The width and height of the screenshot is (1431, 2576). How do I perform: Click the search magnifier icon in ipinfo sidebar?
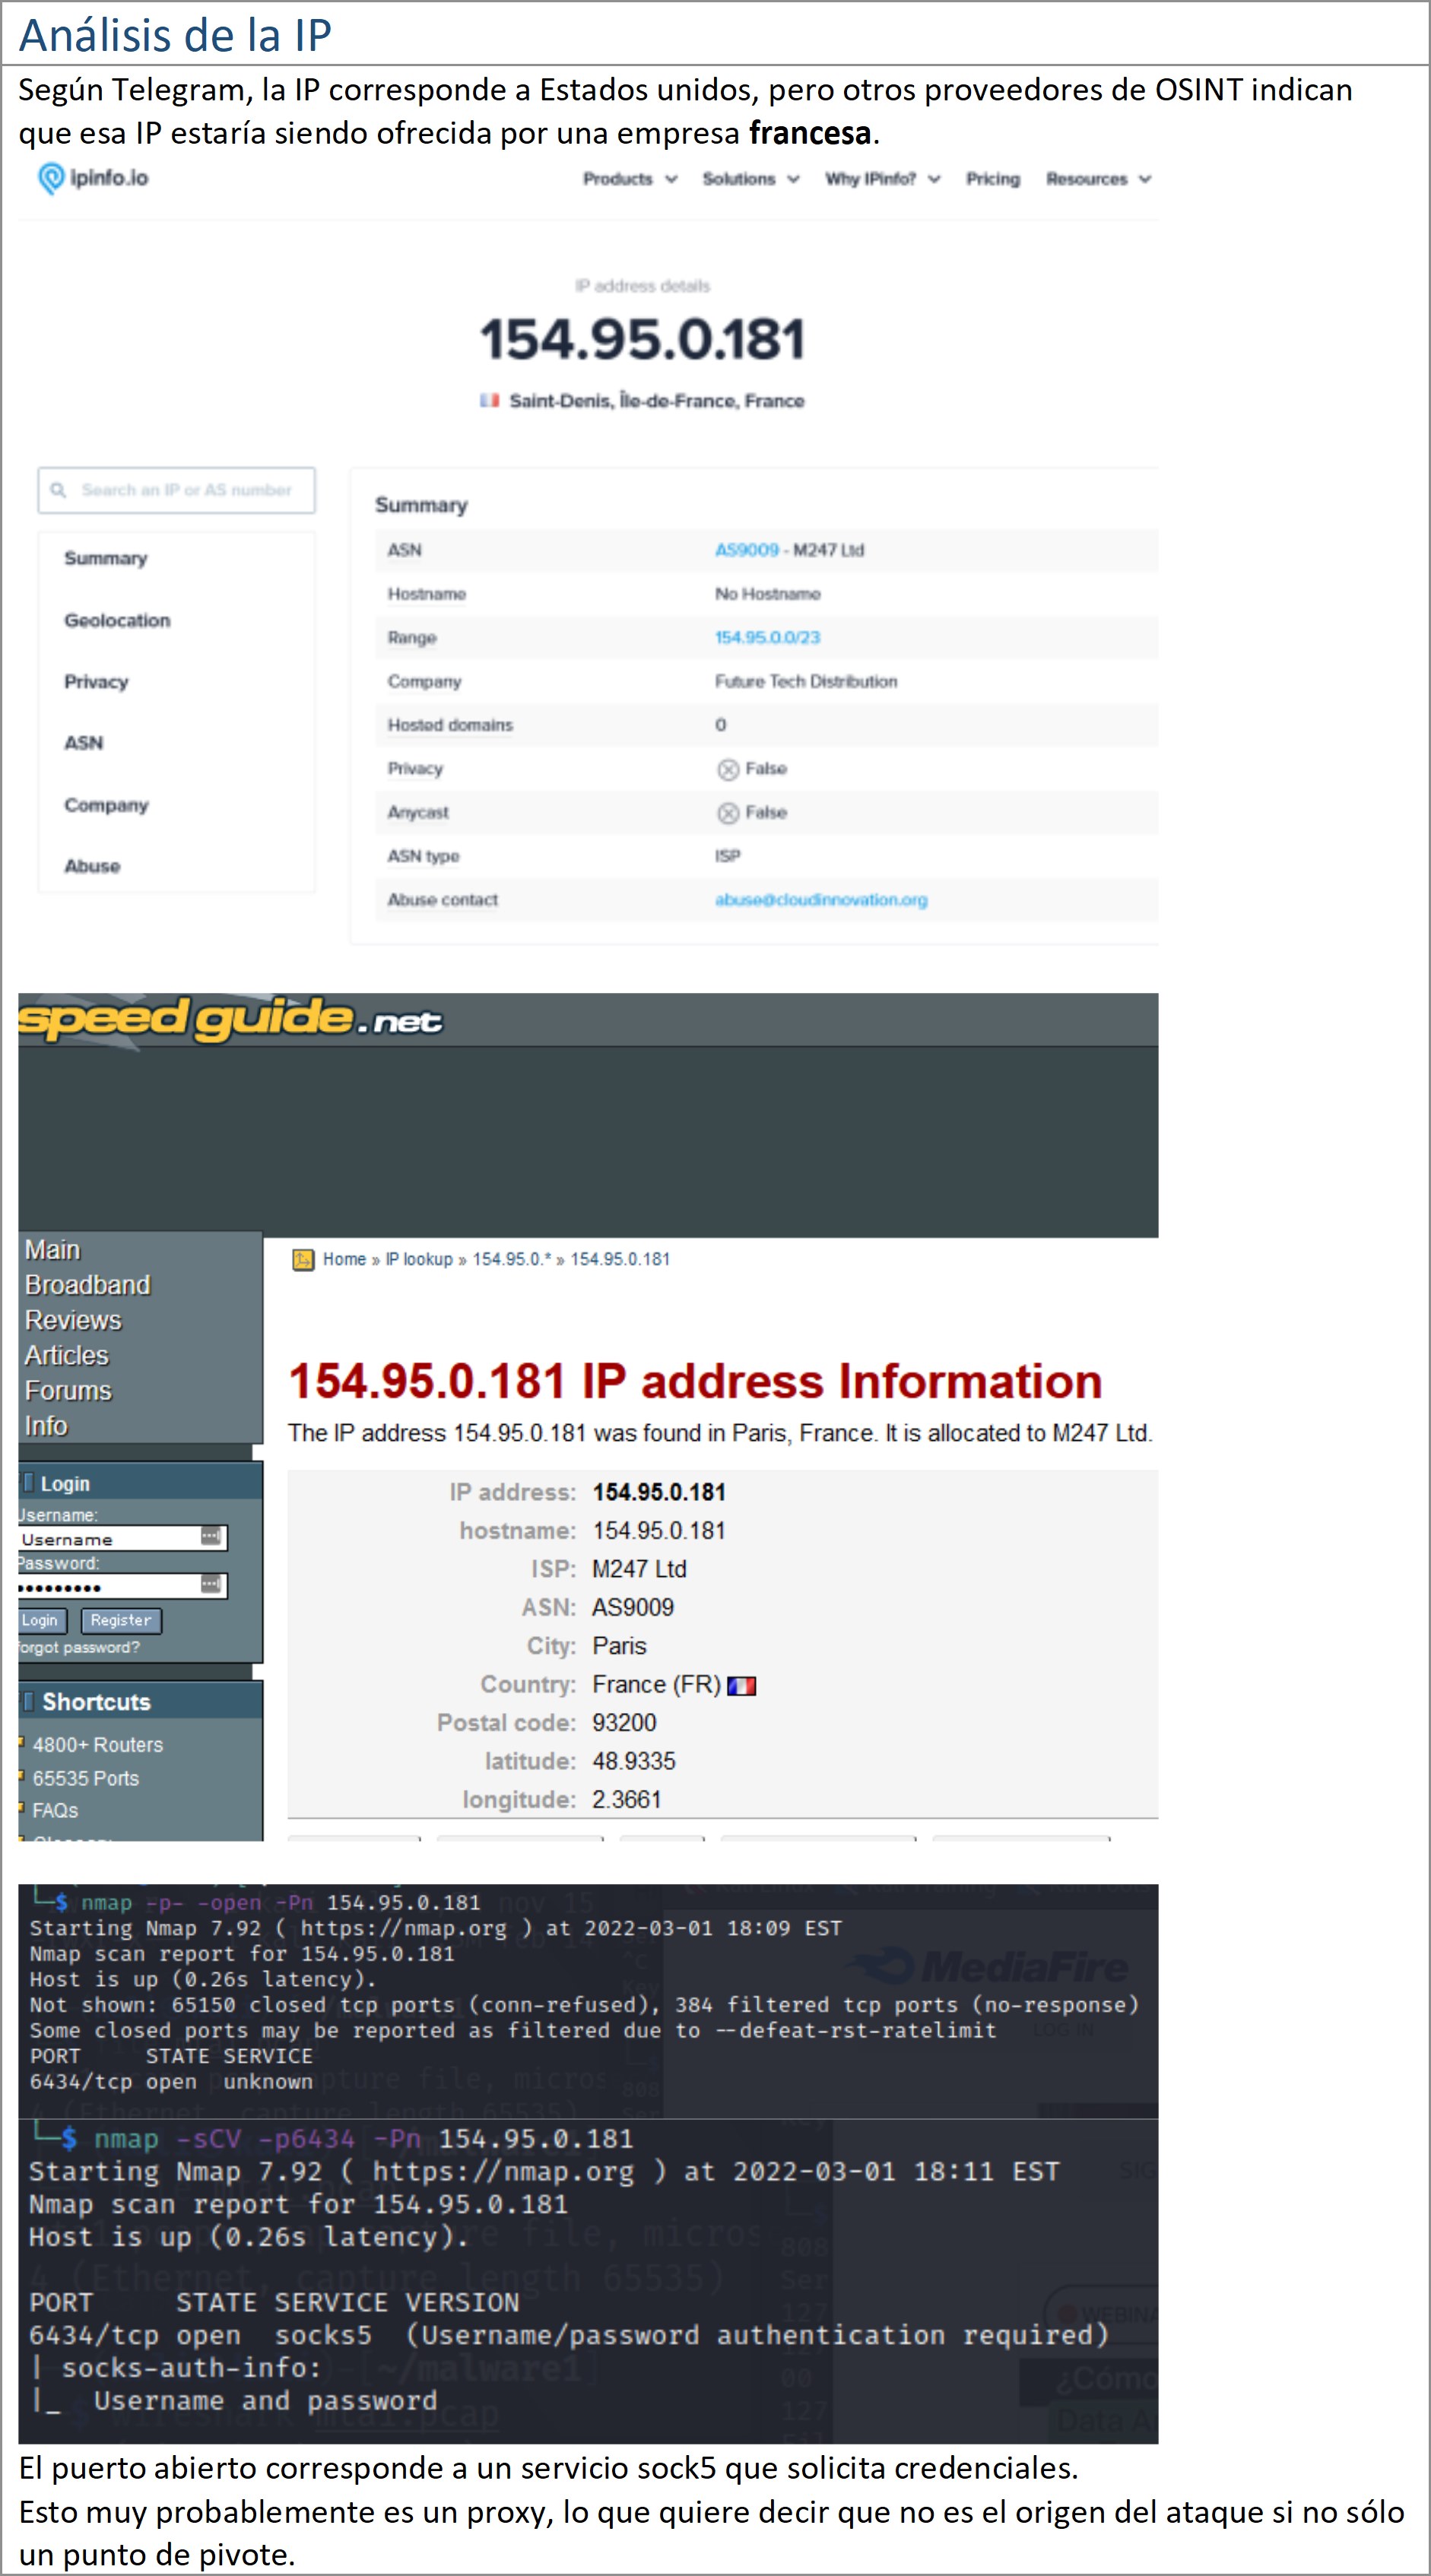coord(58,490)
